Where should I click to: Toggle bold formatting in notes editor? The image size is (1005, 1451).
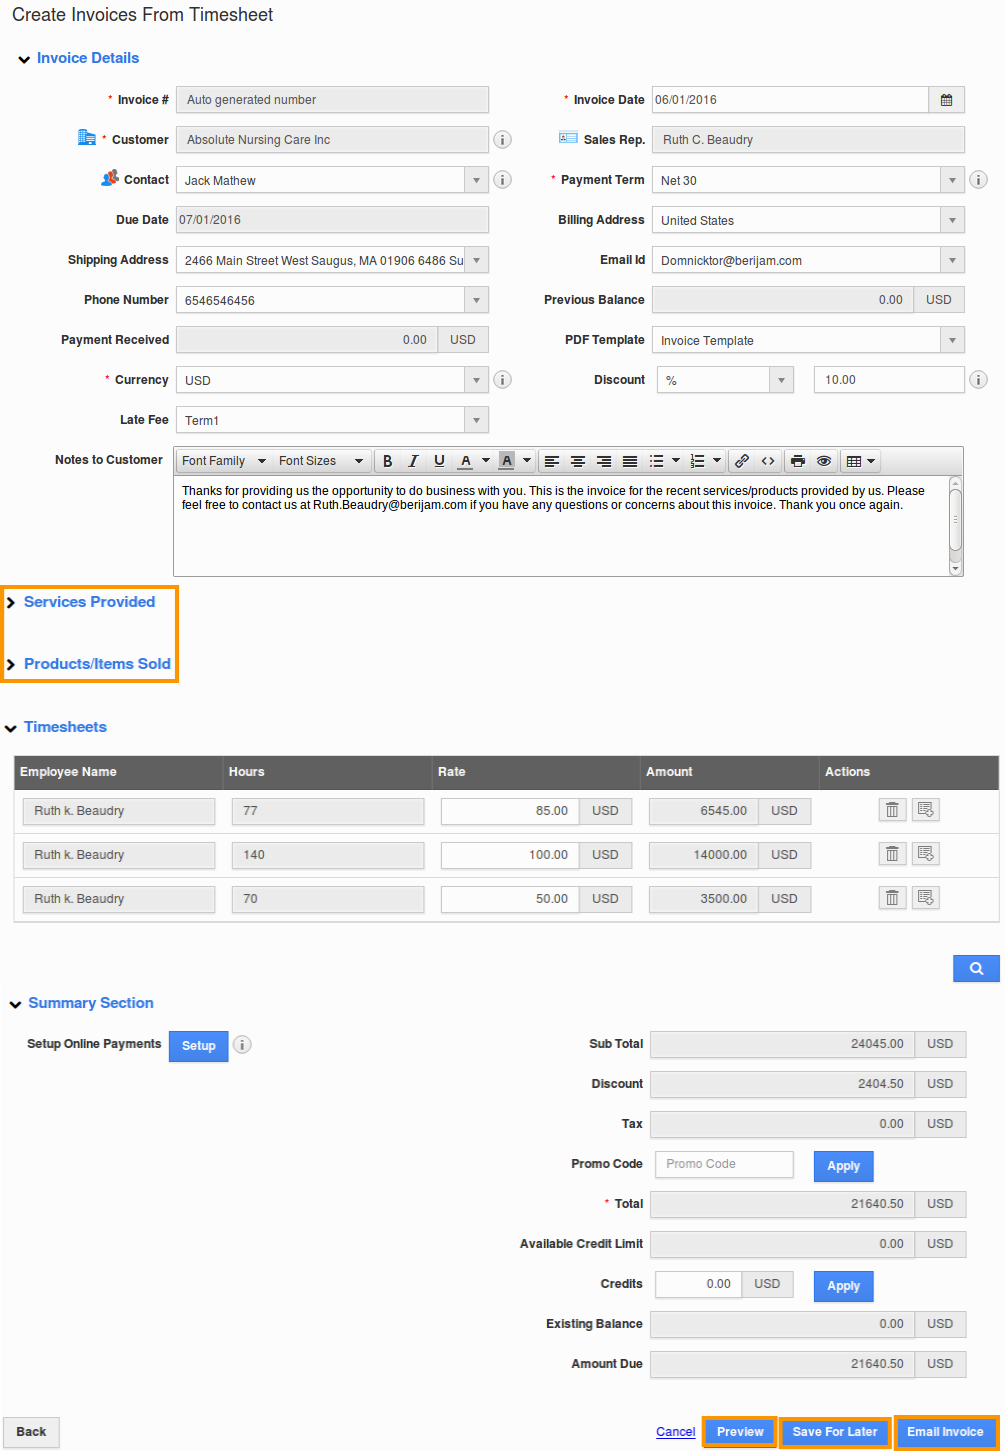[387, 461]
